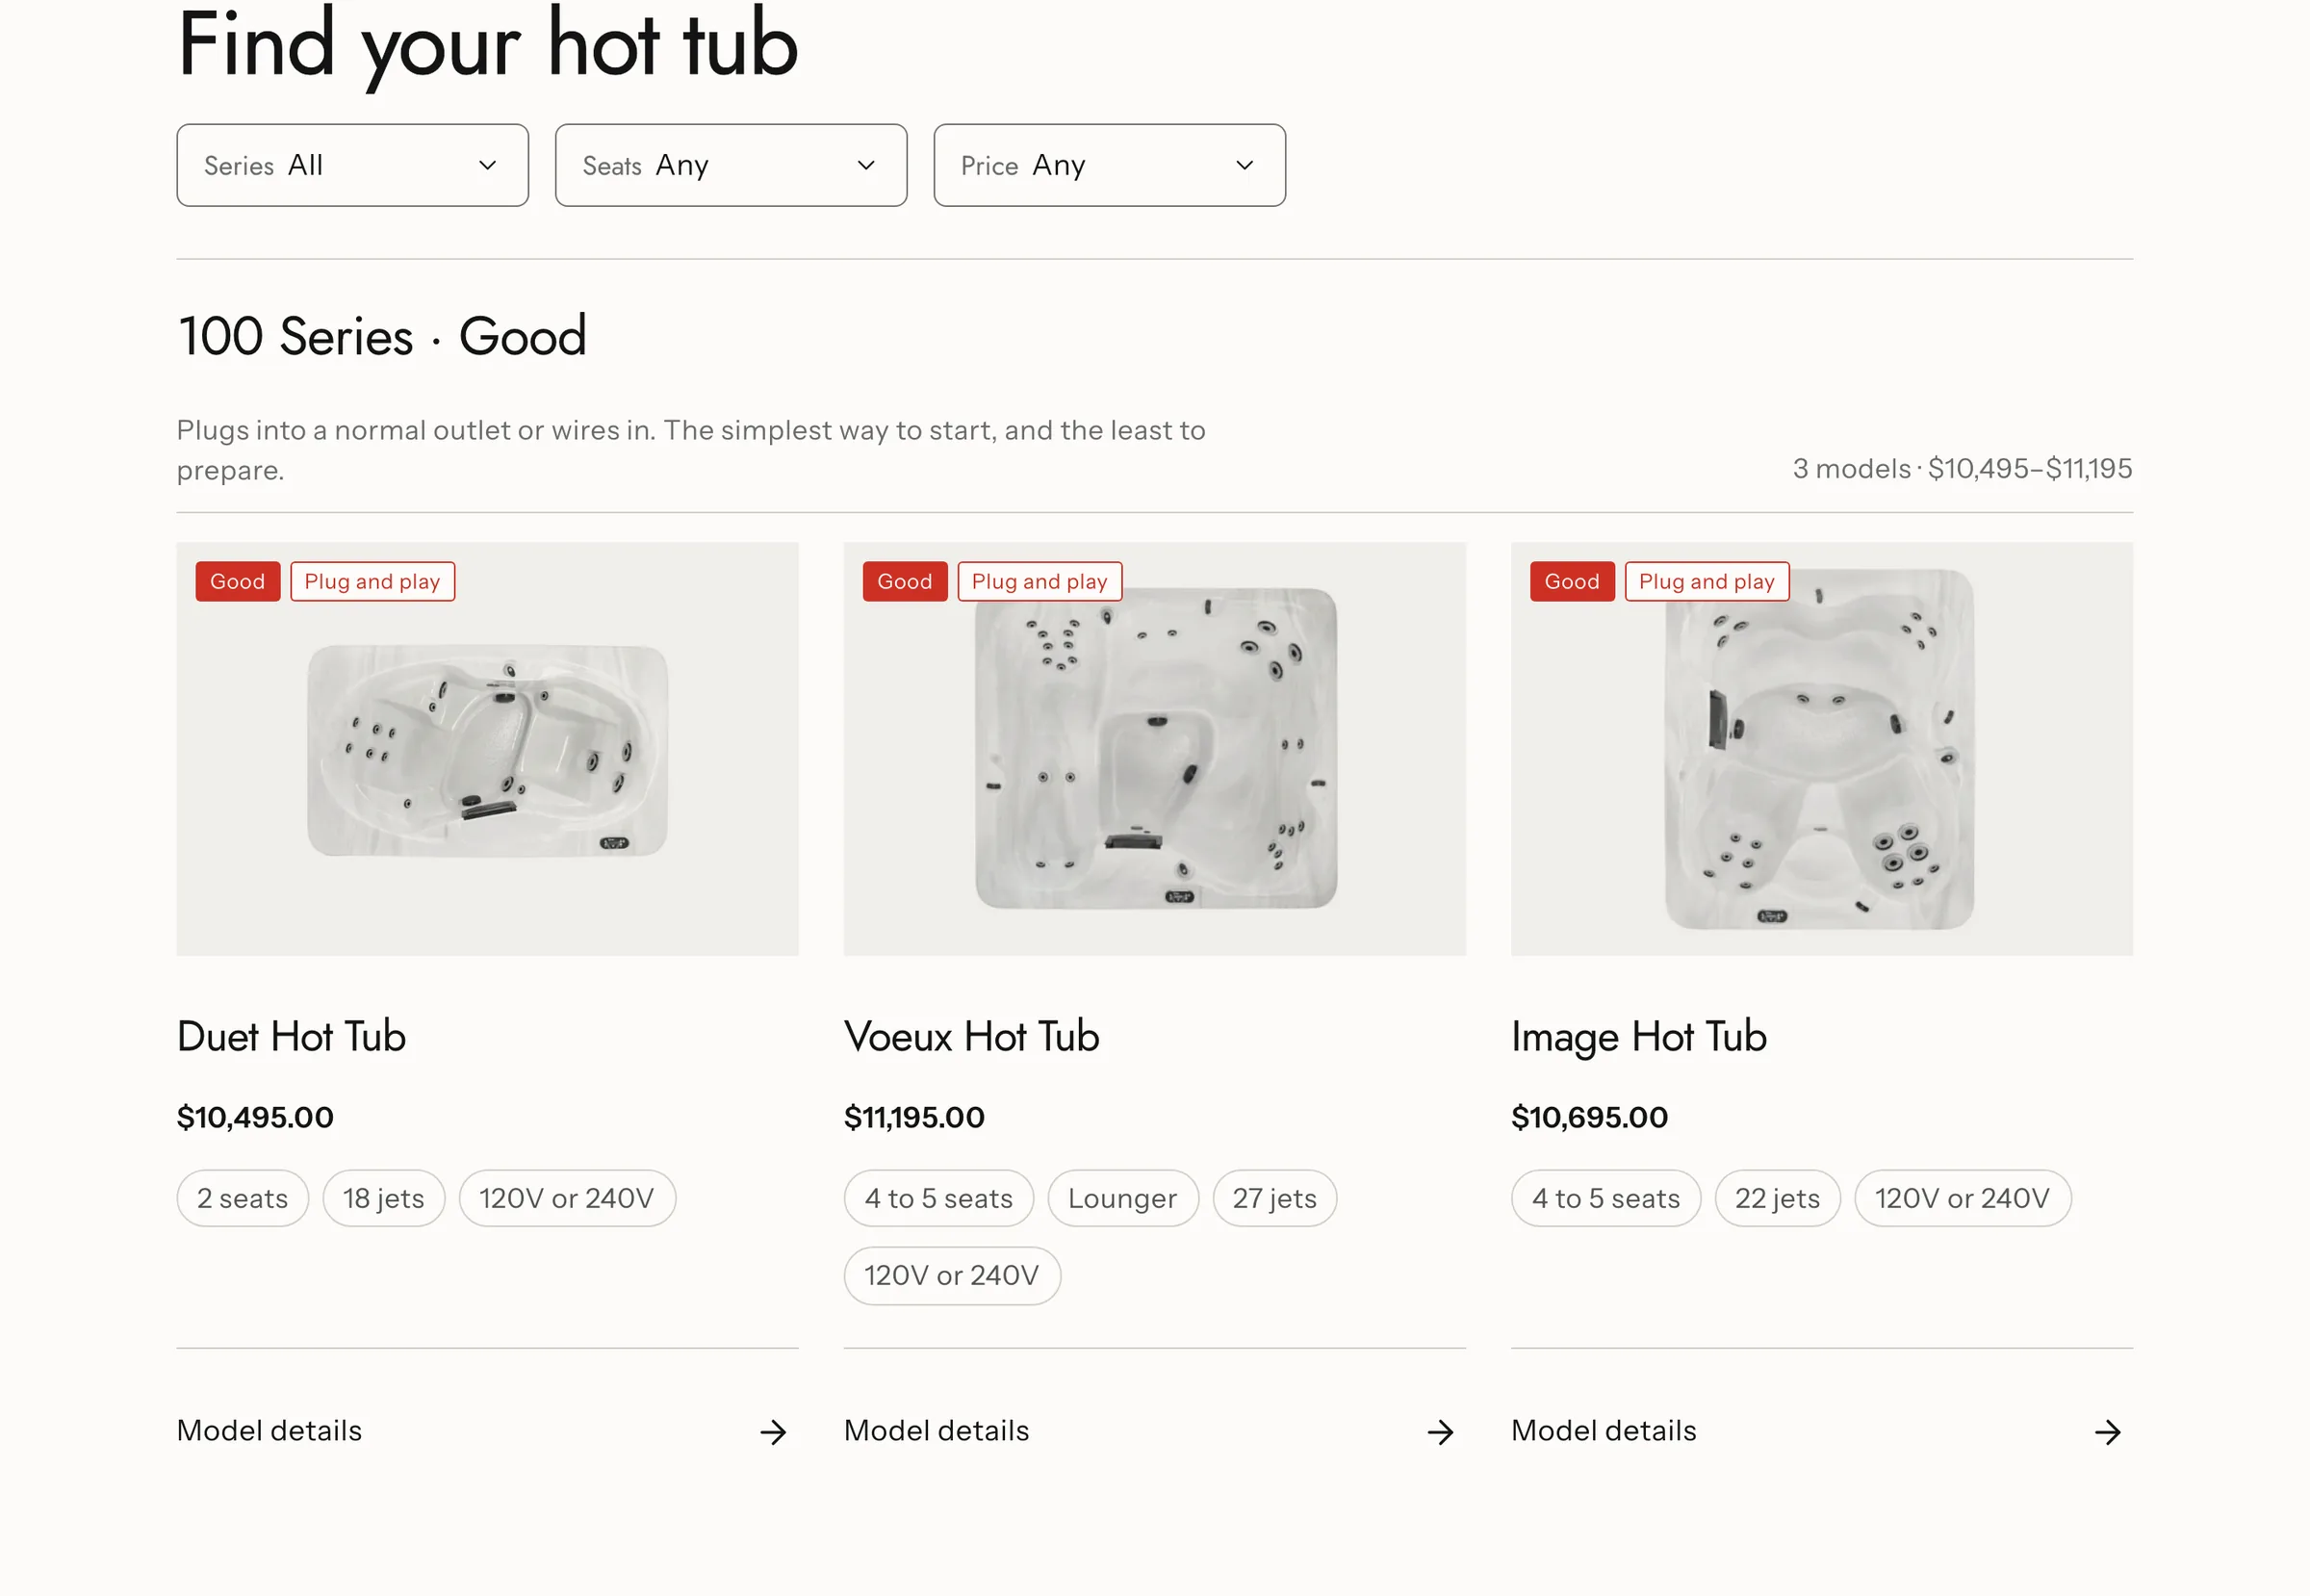Click the 18 jets tag
Image resolution: width=2310 pixels, height=1596 pixels.
click(x=384, y=1198)
